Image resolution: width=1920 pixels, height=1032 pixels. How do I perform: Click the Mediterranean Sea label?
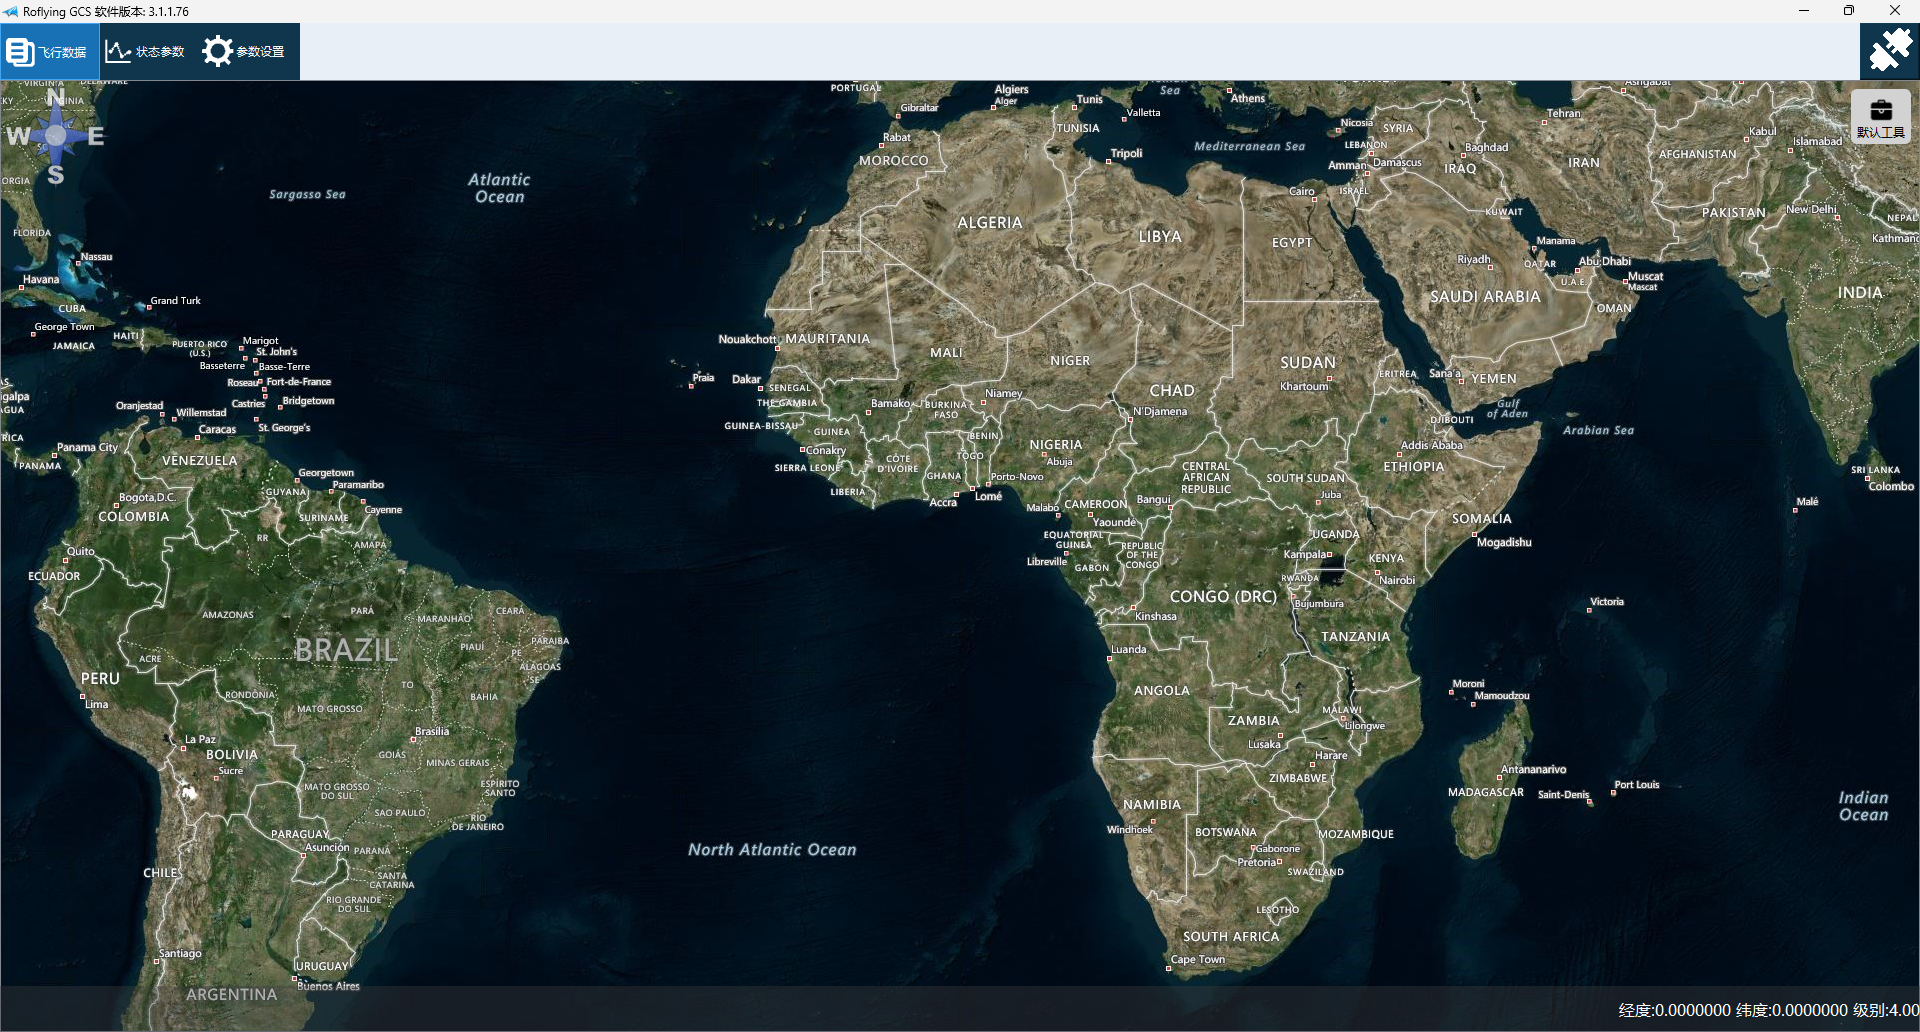coord(1250,147)
